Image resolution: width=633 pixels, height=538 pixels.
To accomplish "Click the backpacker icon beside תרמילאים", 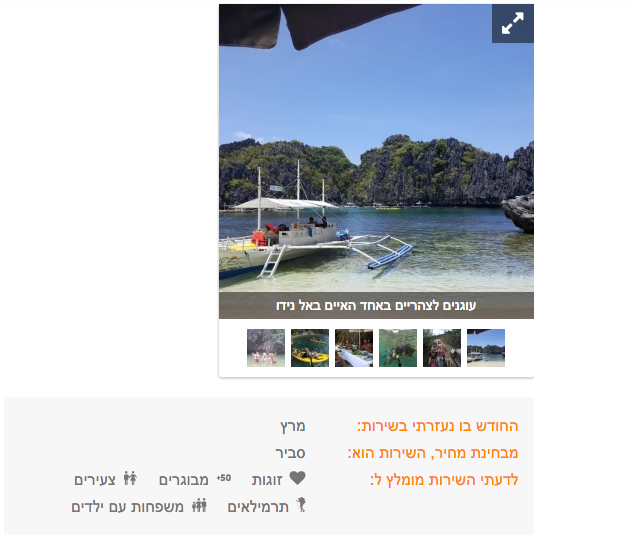I will coord(301,505).
